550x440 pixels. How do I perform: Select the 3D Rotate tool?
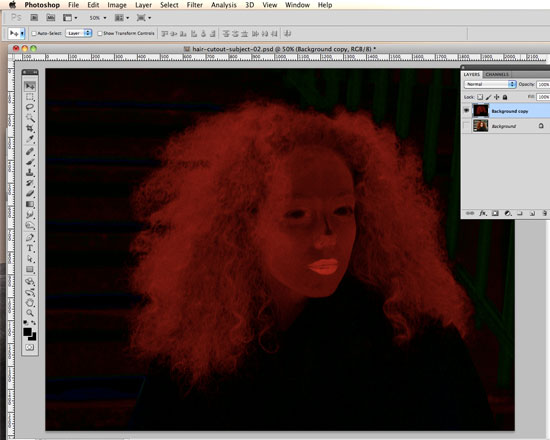click(30, 282)
